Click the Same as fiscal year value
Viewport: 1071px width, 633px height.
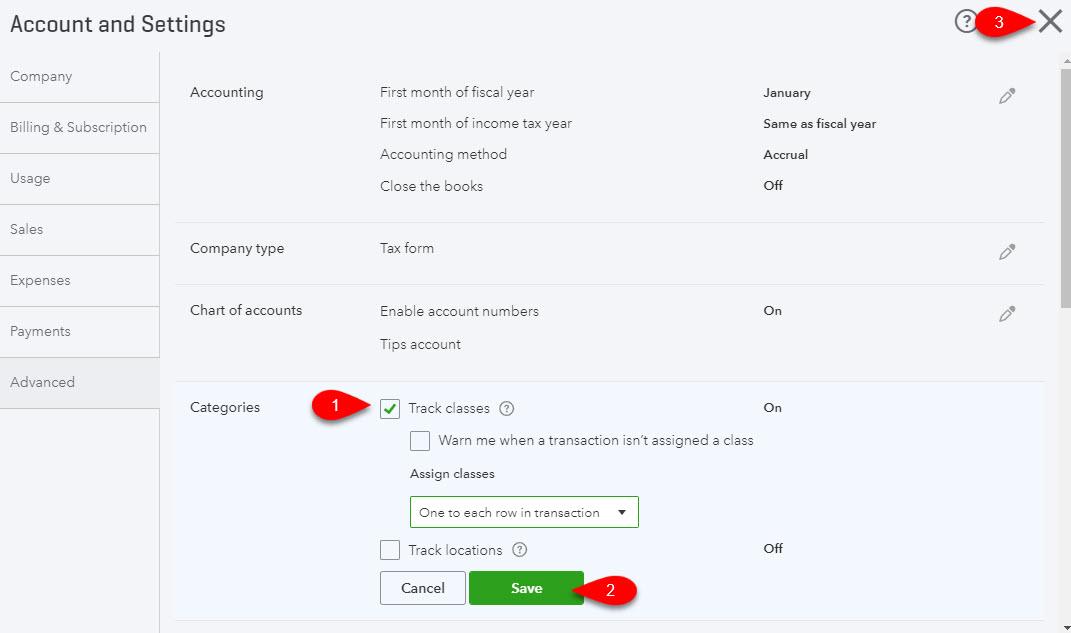coord(820,124)
